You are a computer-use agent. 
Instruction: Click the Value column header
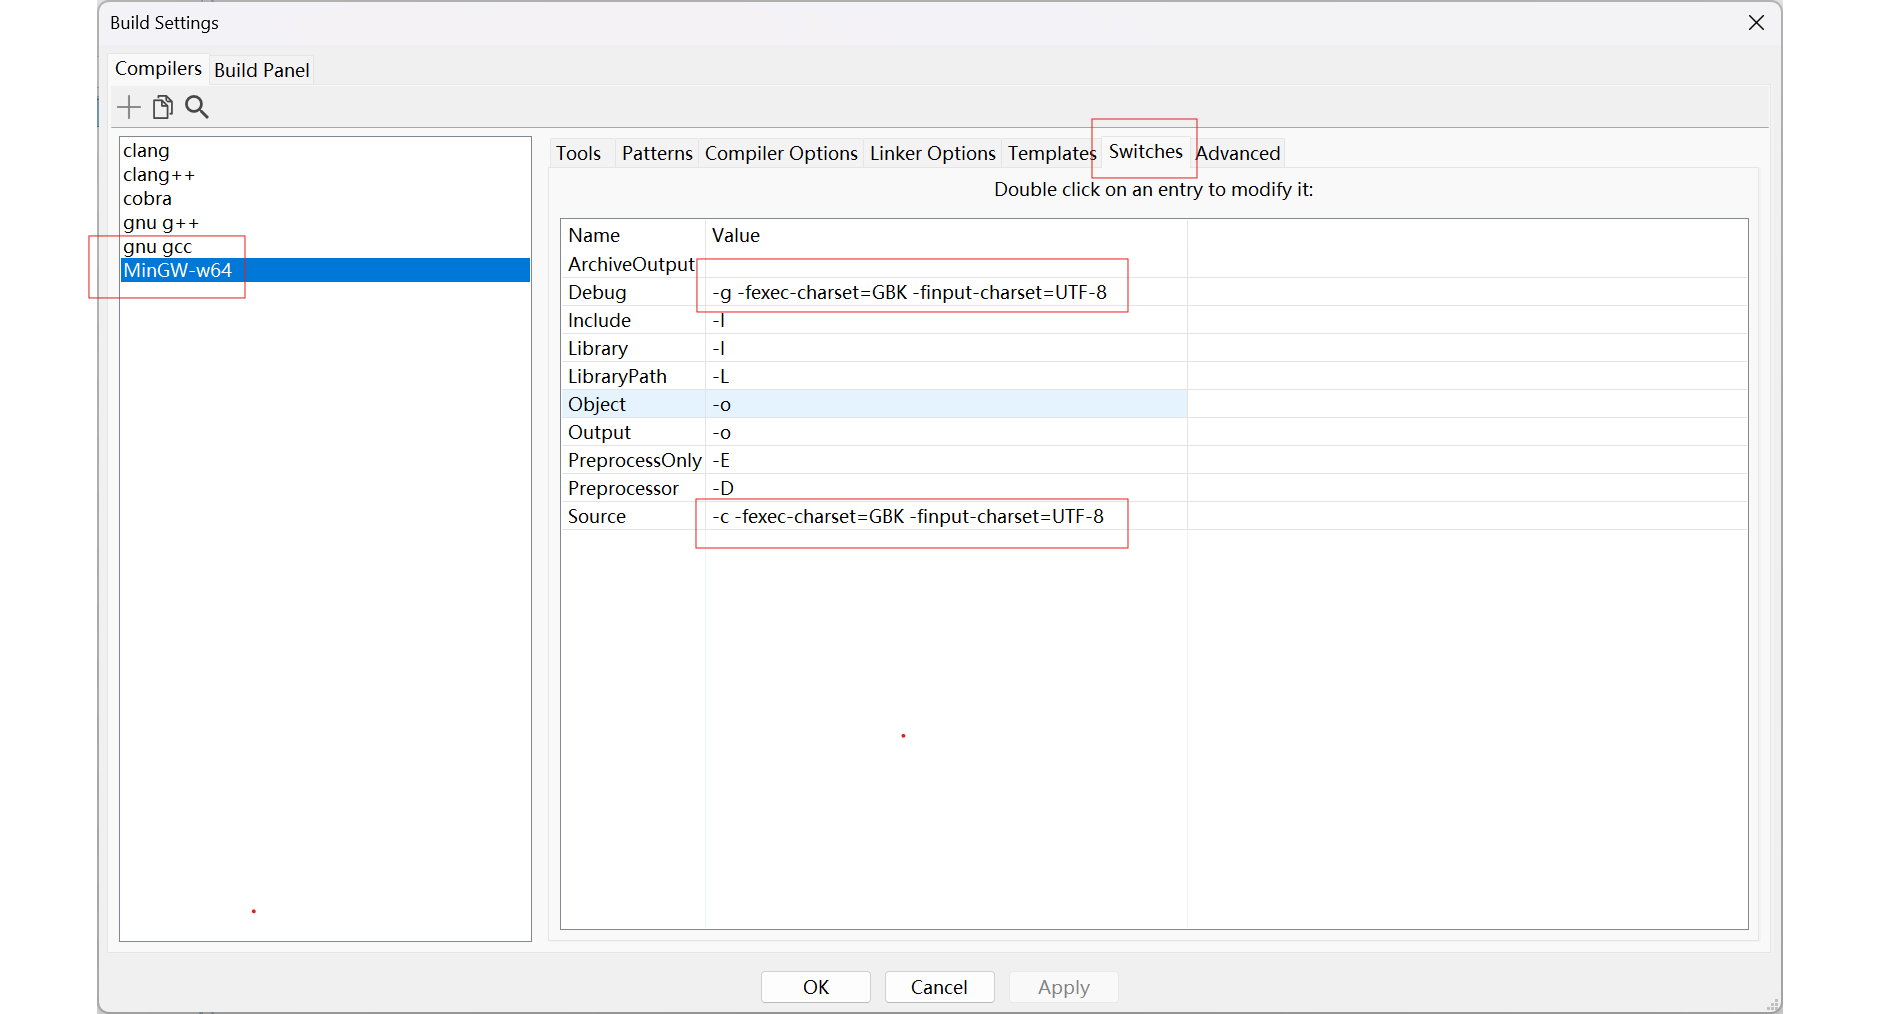tap(946, 235)
